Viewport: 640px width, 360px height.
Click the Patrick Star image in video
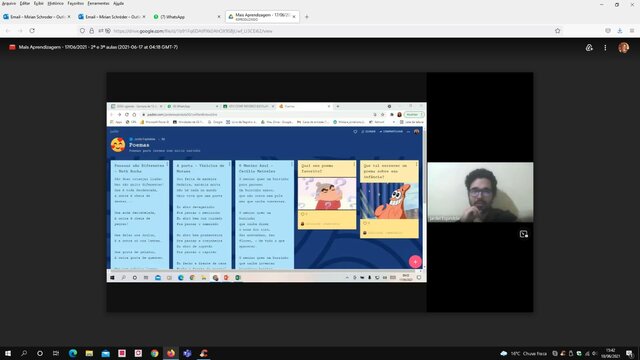click(x=389, y=201)
